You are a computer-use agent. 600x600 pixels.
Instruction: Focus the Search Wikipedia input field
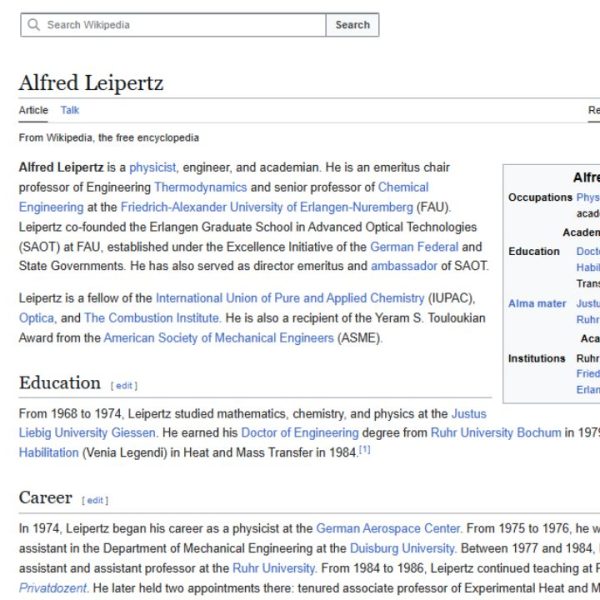pos(173,25)
